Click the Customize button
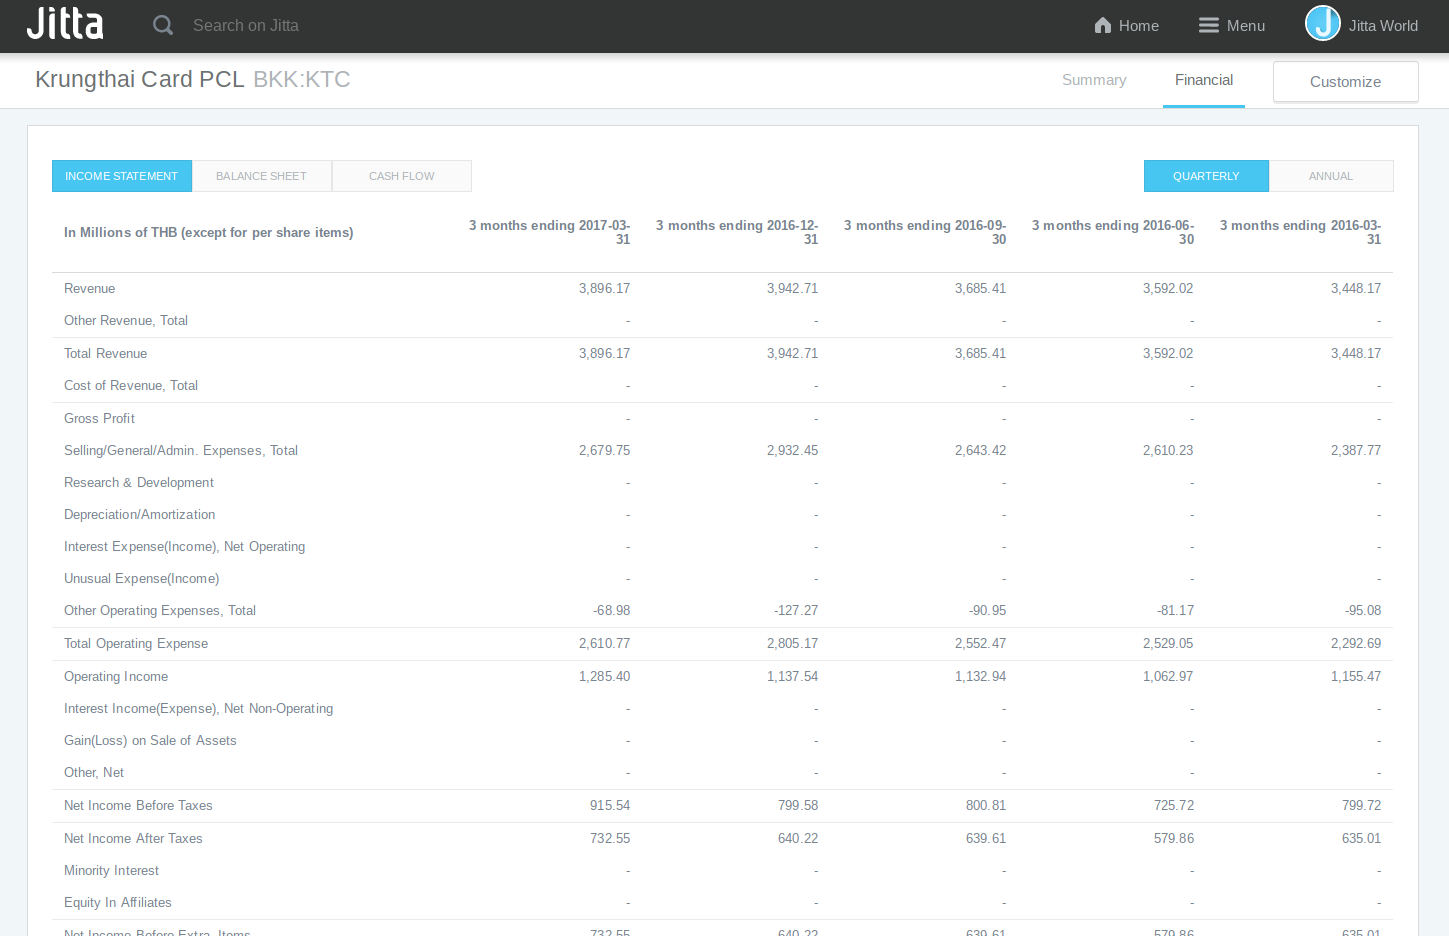Viewport: 1449px width, 936px height. (1346, 82)
